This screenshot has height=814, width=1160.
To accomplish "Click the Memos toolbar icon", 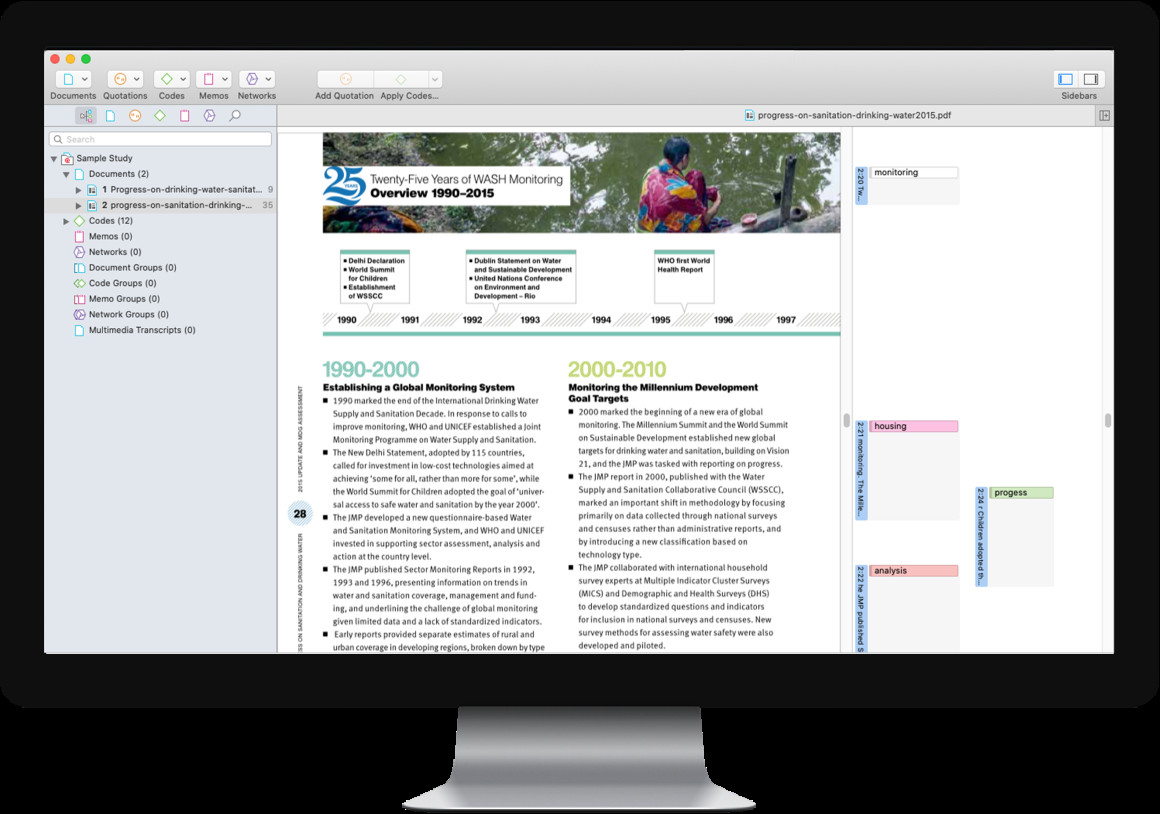I will pyautogui.click(x=209, y=79).
